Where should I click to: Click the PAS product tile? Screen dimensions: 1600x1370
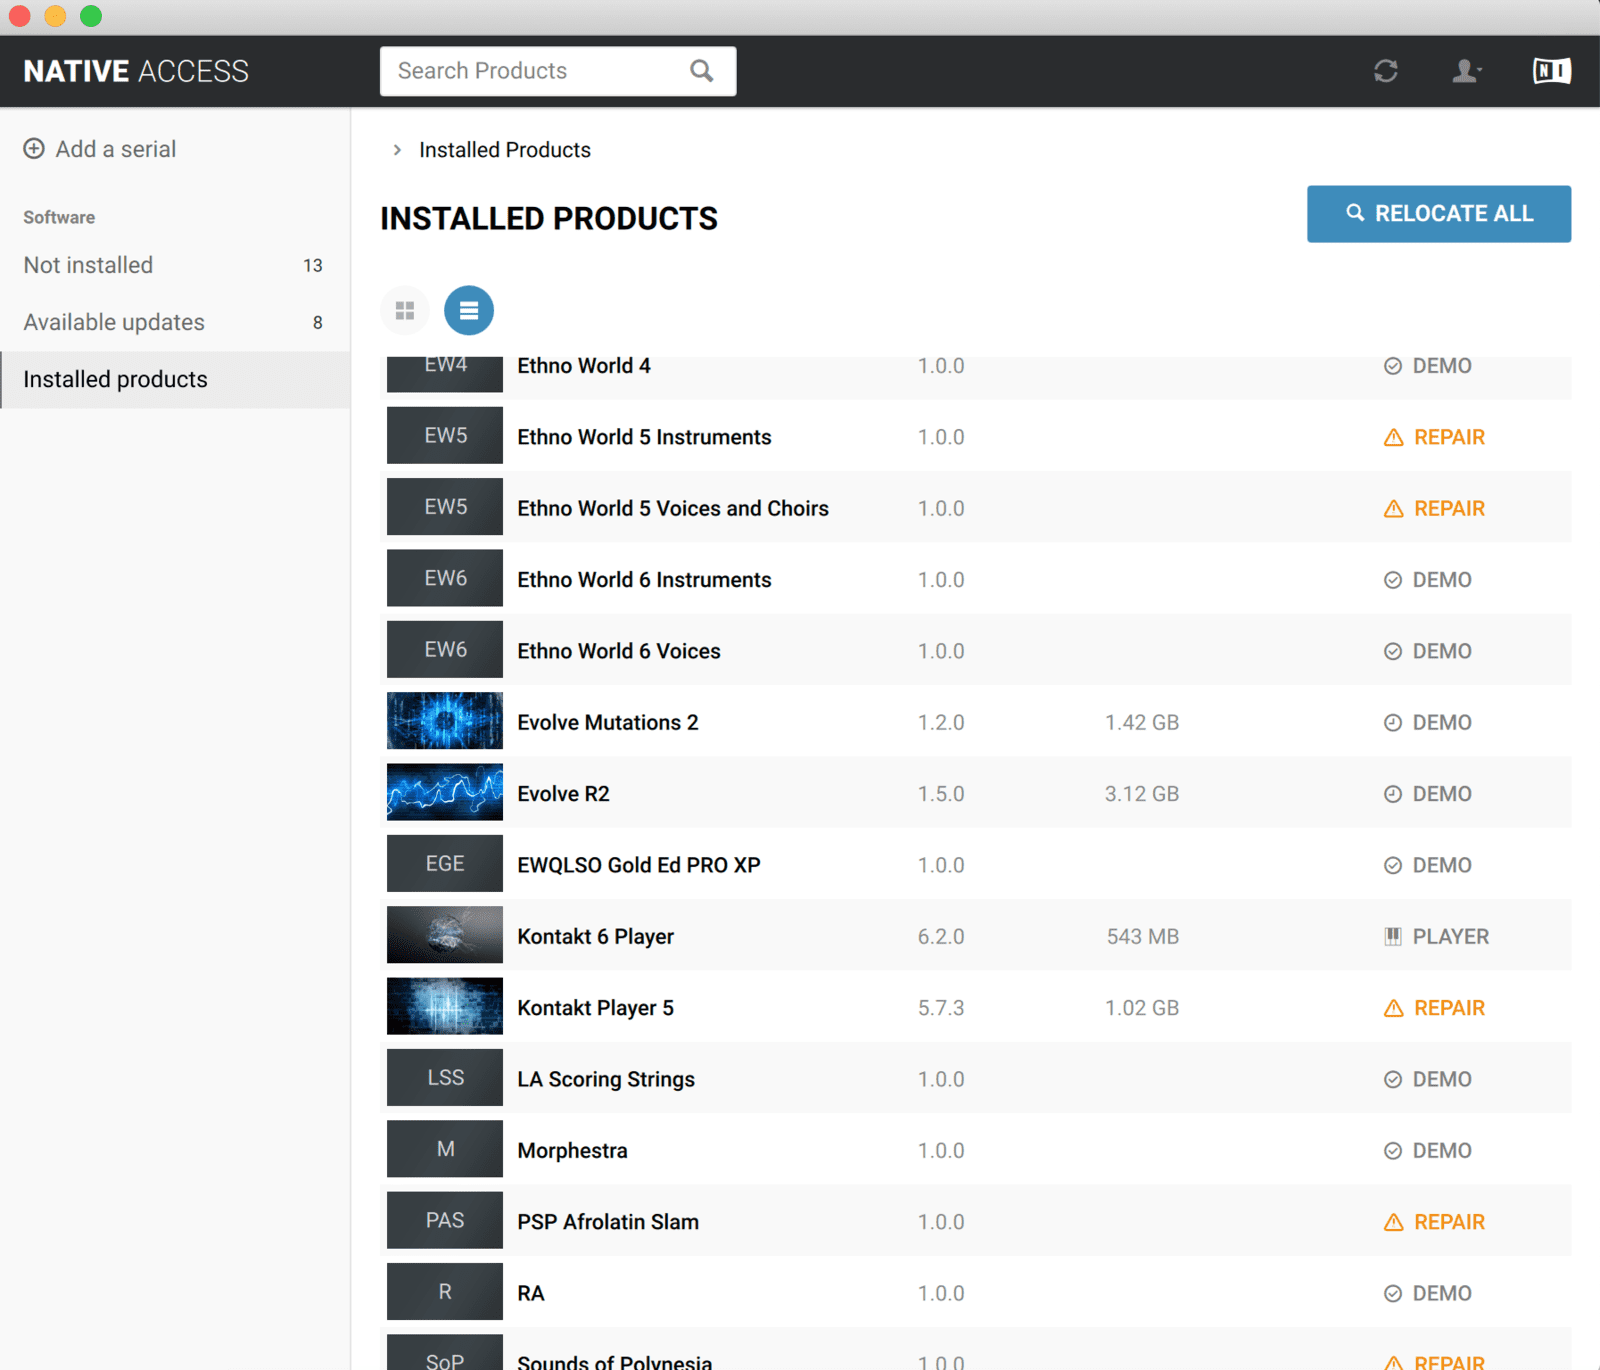point(445,1220)
